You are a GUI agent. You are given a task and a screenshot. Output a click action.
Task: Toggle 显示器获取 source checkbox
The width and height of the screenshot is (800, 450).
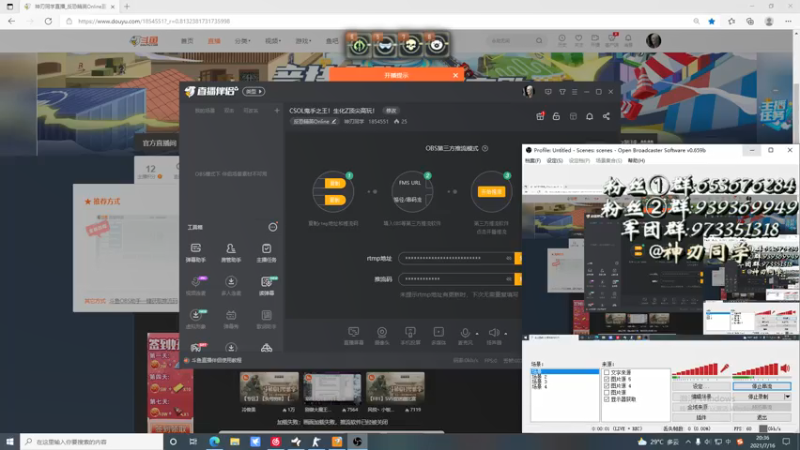tap(607, 399)
